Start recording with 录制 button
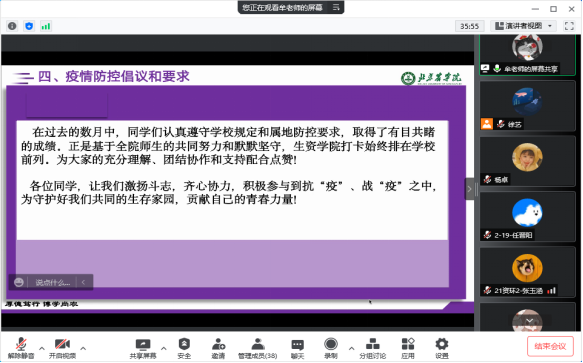Screen dimensions: 583x363 coord(331,348)
